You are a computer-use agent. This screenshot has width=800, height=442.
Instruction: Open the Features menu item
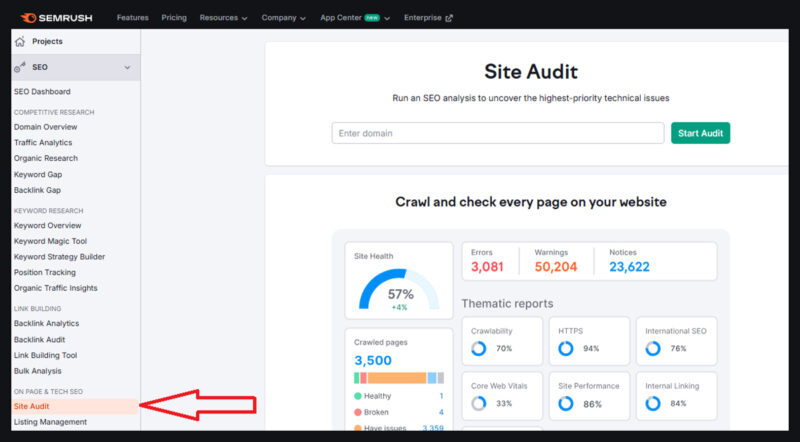133,17
